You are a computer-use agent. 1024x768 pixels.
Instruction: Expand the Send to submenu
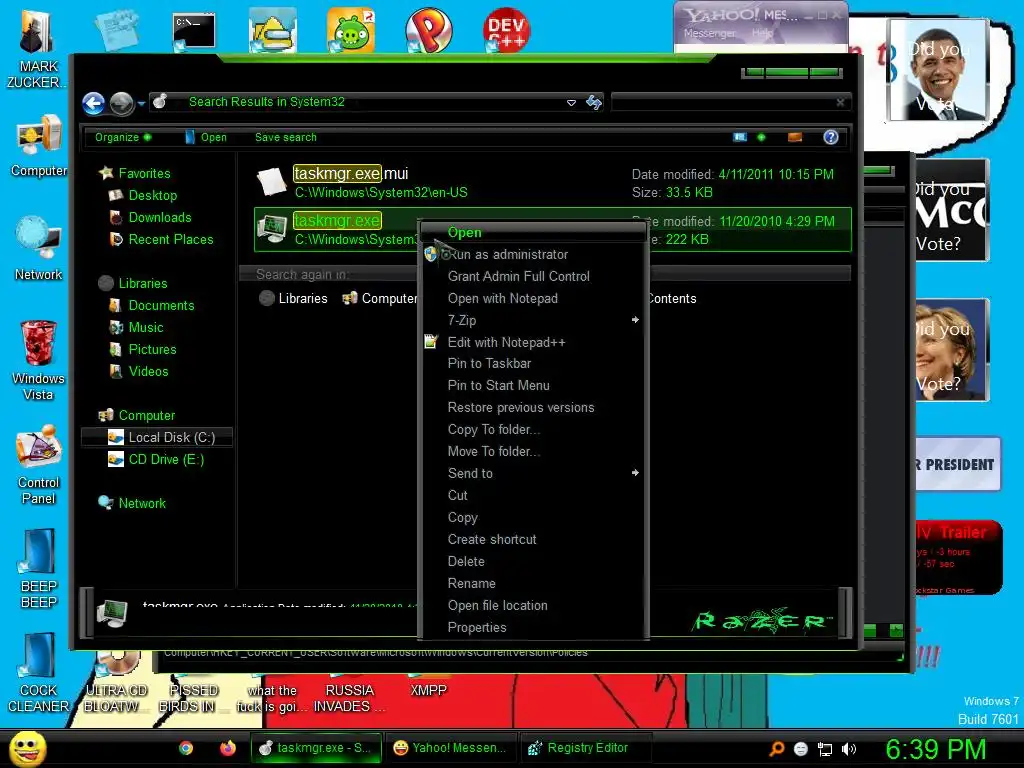click(534, 473)
